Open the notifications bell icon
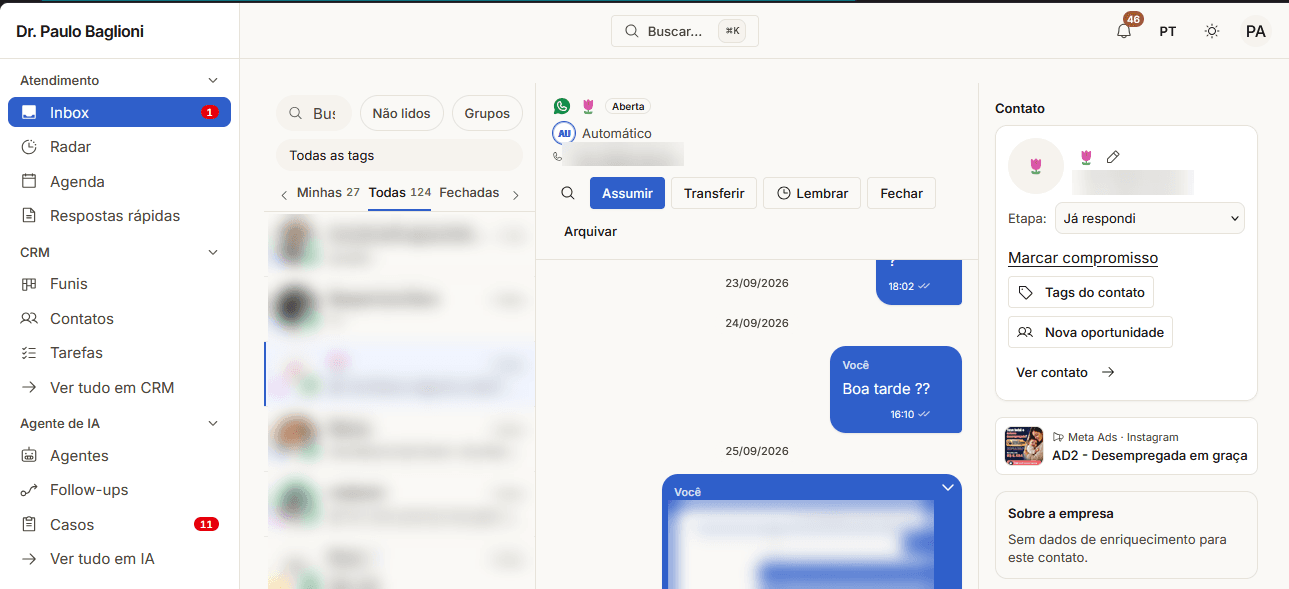 pyautogui.click(x=1124, y=31)
